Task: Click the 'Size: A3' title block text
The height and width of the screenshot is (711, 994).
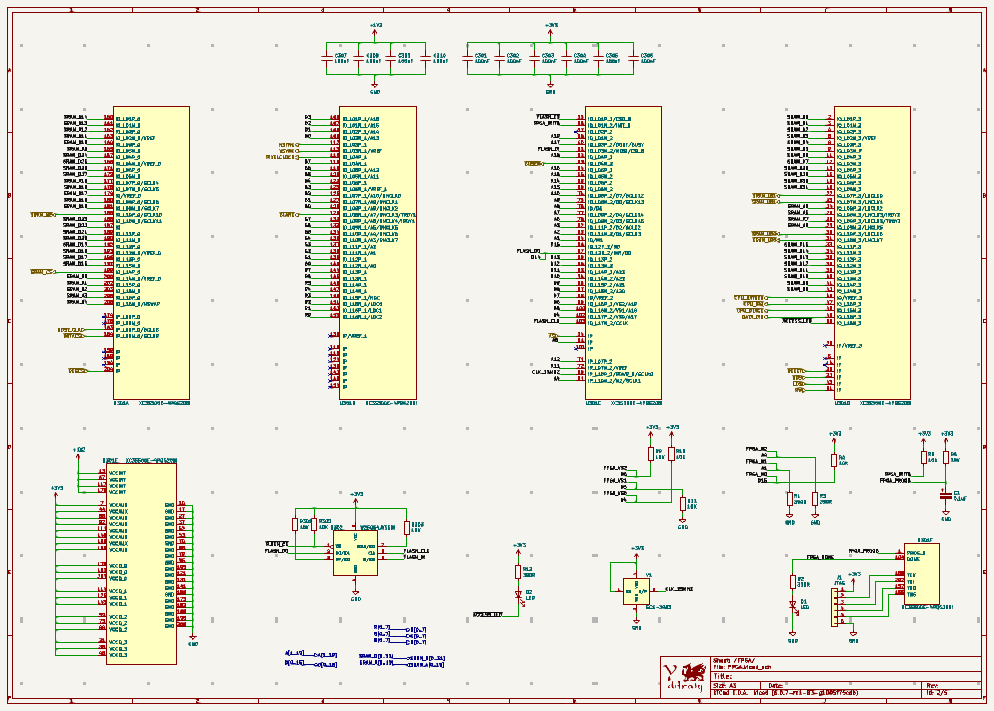Action: 725,686
